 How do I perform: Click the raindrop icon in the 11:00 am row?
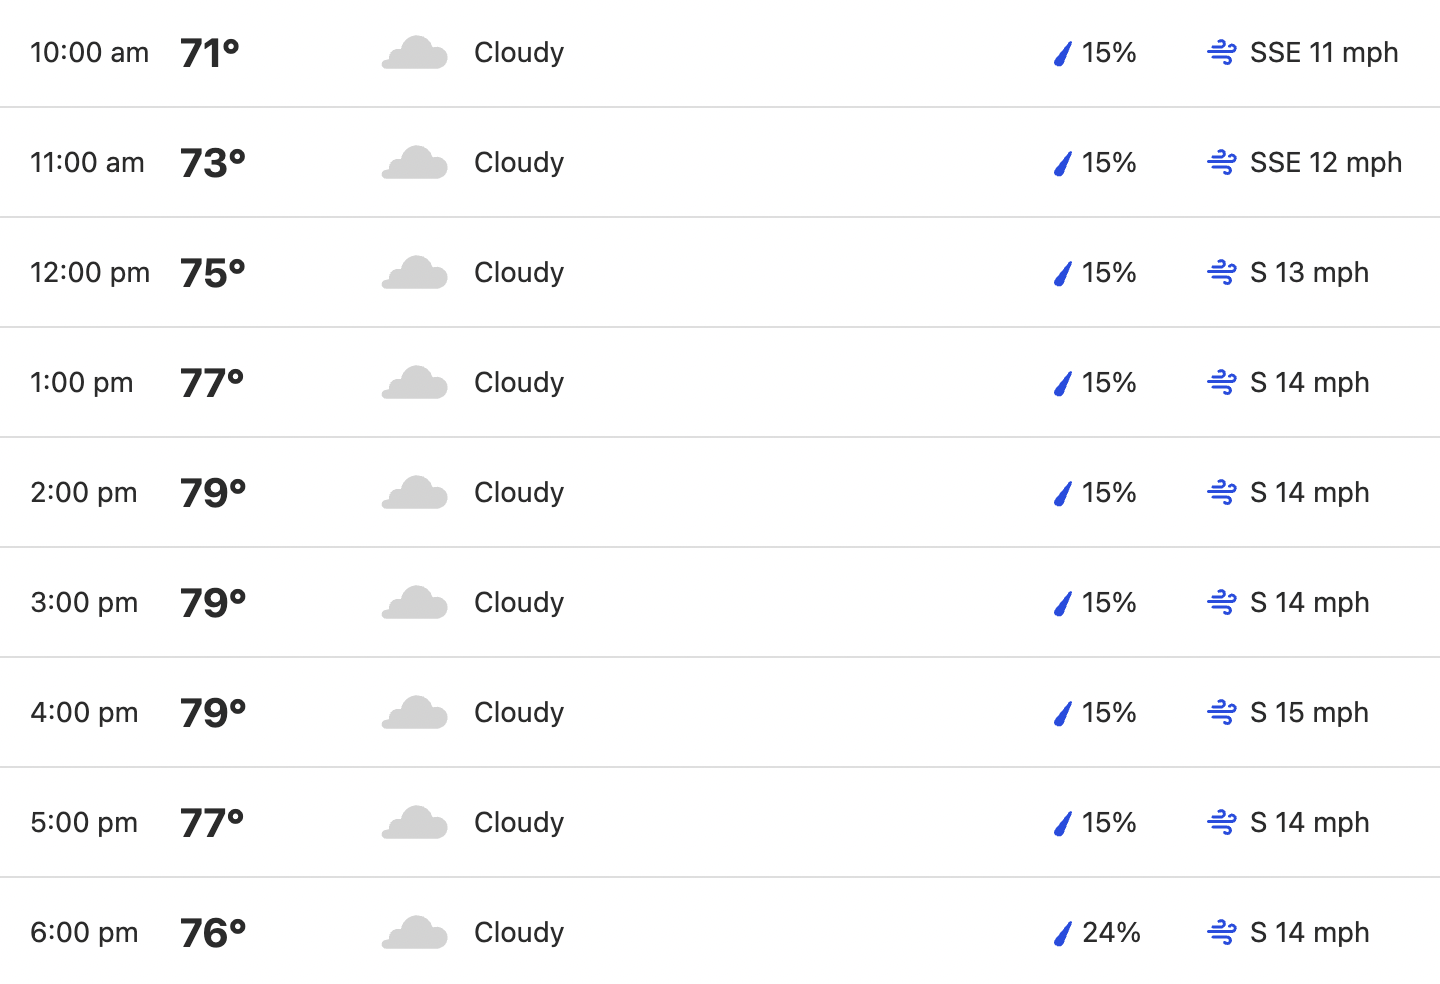click(1063, 163)
